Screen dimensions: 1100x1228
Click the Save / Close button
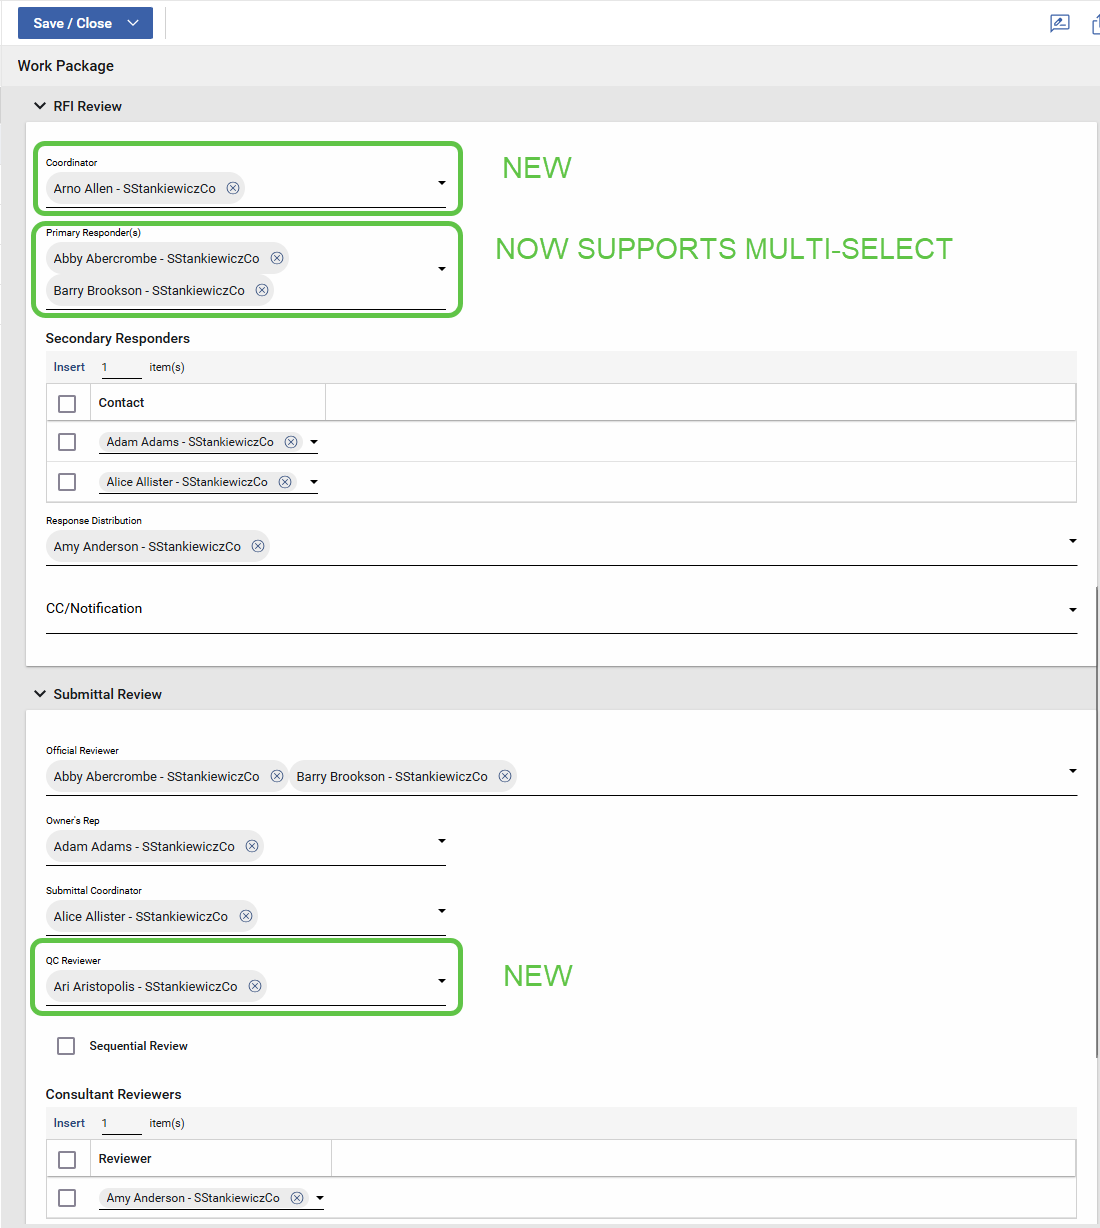click(x=72, y=23)
